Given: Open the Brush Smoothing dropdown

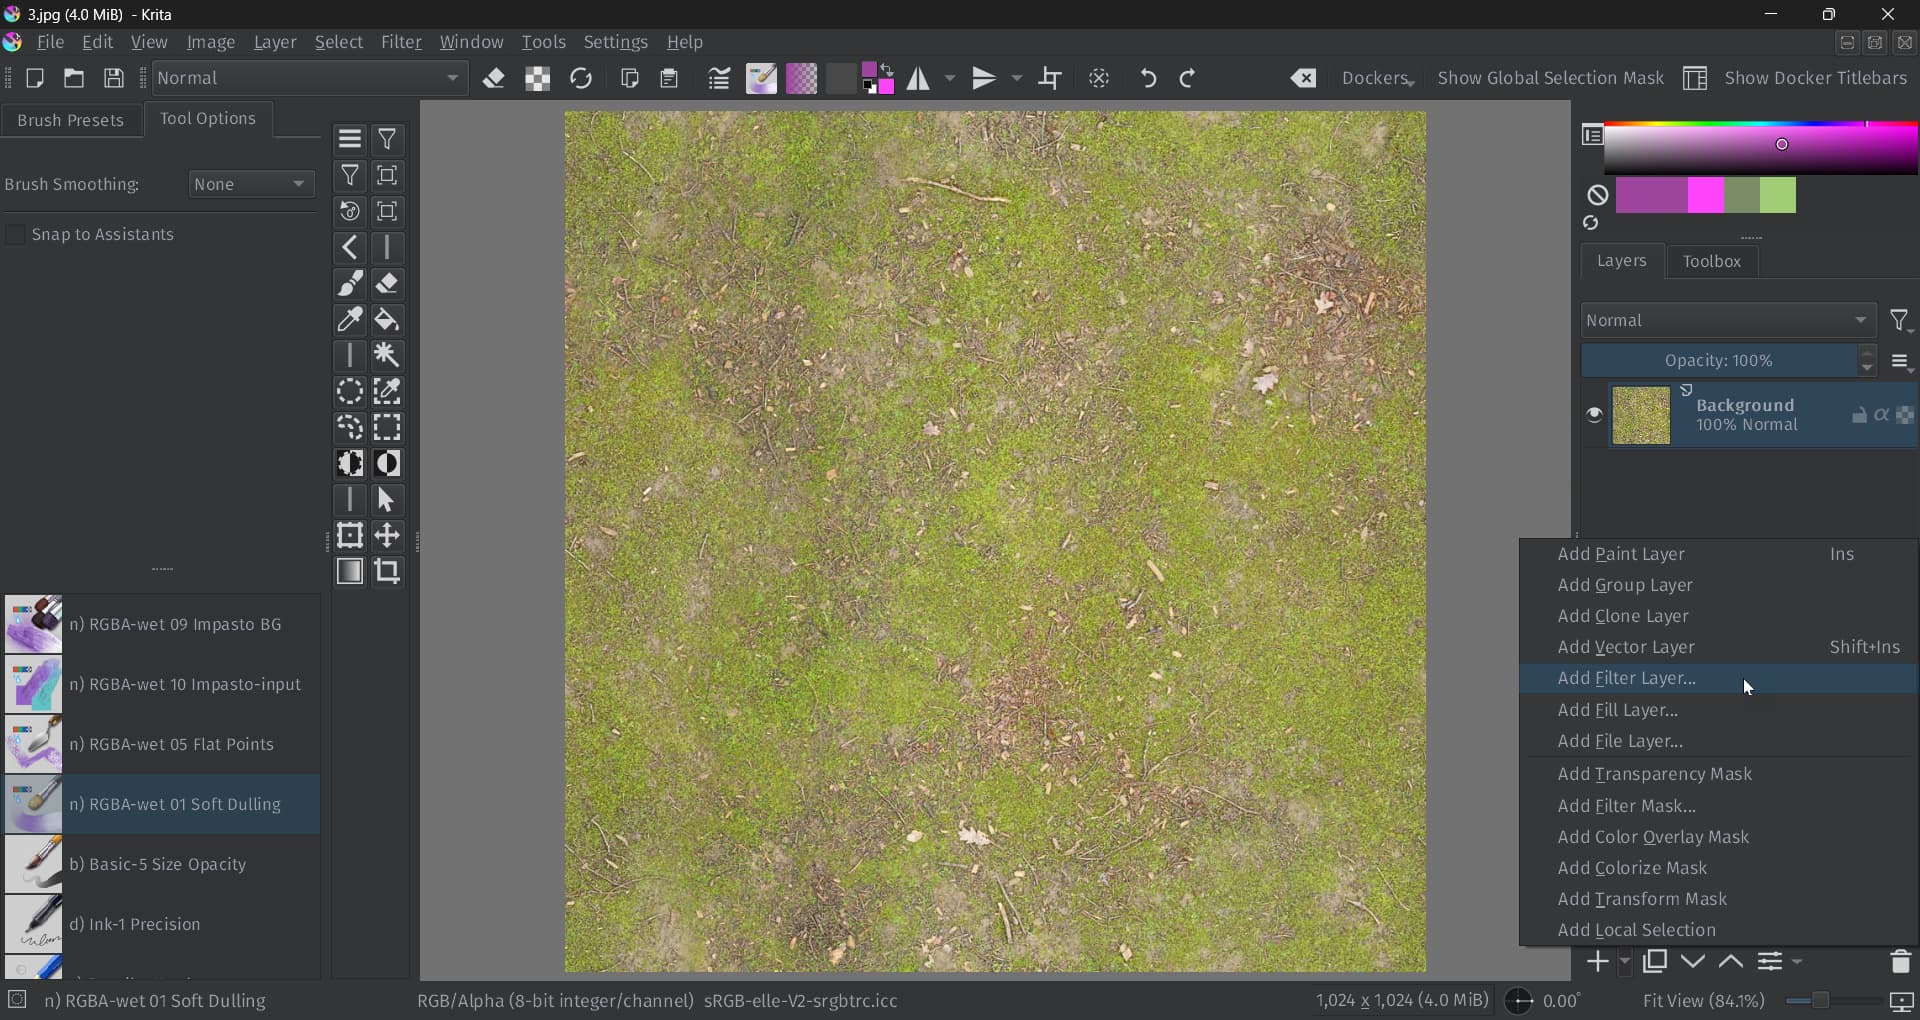Looking at the screenshot, I should [250, 185].
